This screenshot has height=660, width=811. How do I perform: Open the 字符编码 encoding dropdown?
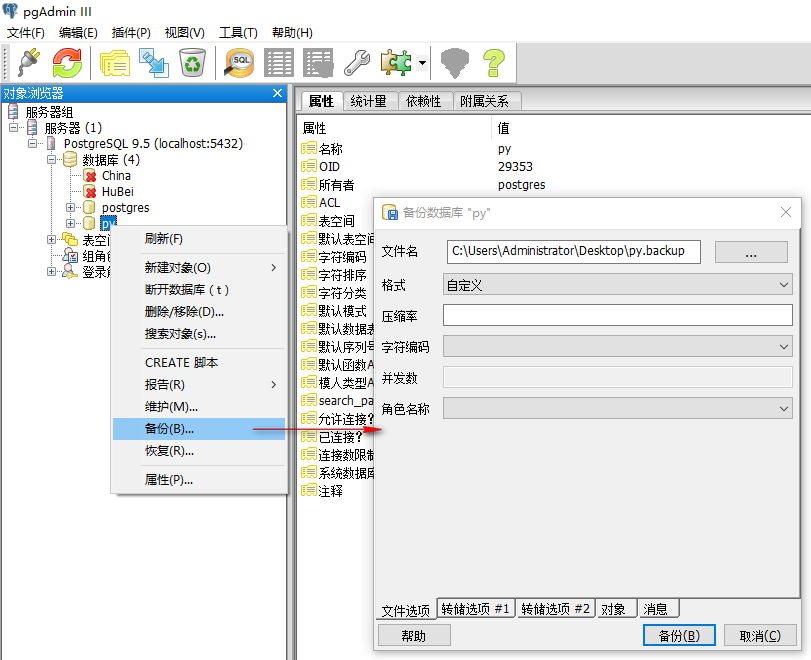[618, 346]
